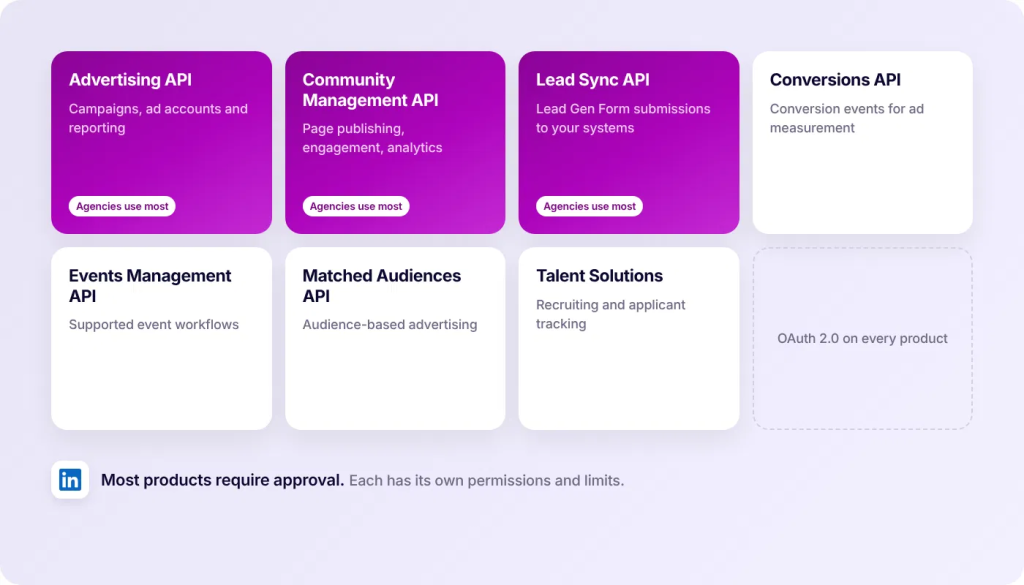Click the LinkedIn logo icon

(x=70, y=480)
